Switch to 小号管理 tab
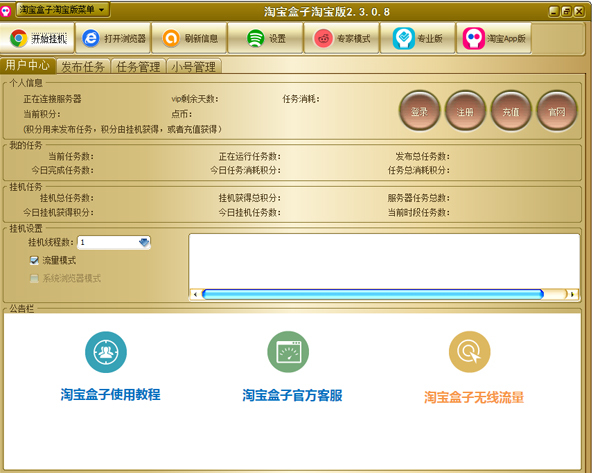The height and width of the screenshot is (473, 592). (x=194, y=67)
